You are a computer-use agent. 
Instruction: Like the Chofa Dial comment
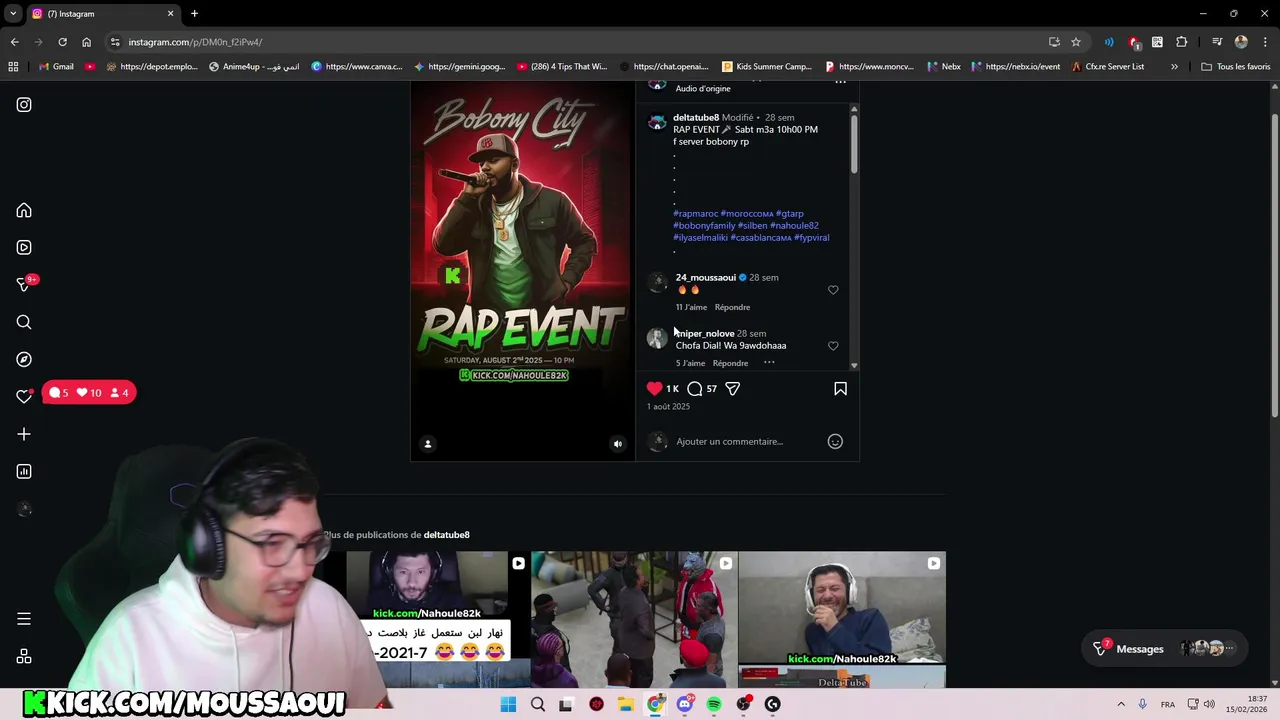(833, 346)
